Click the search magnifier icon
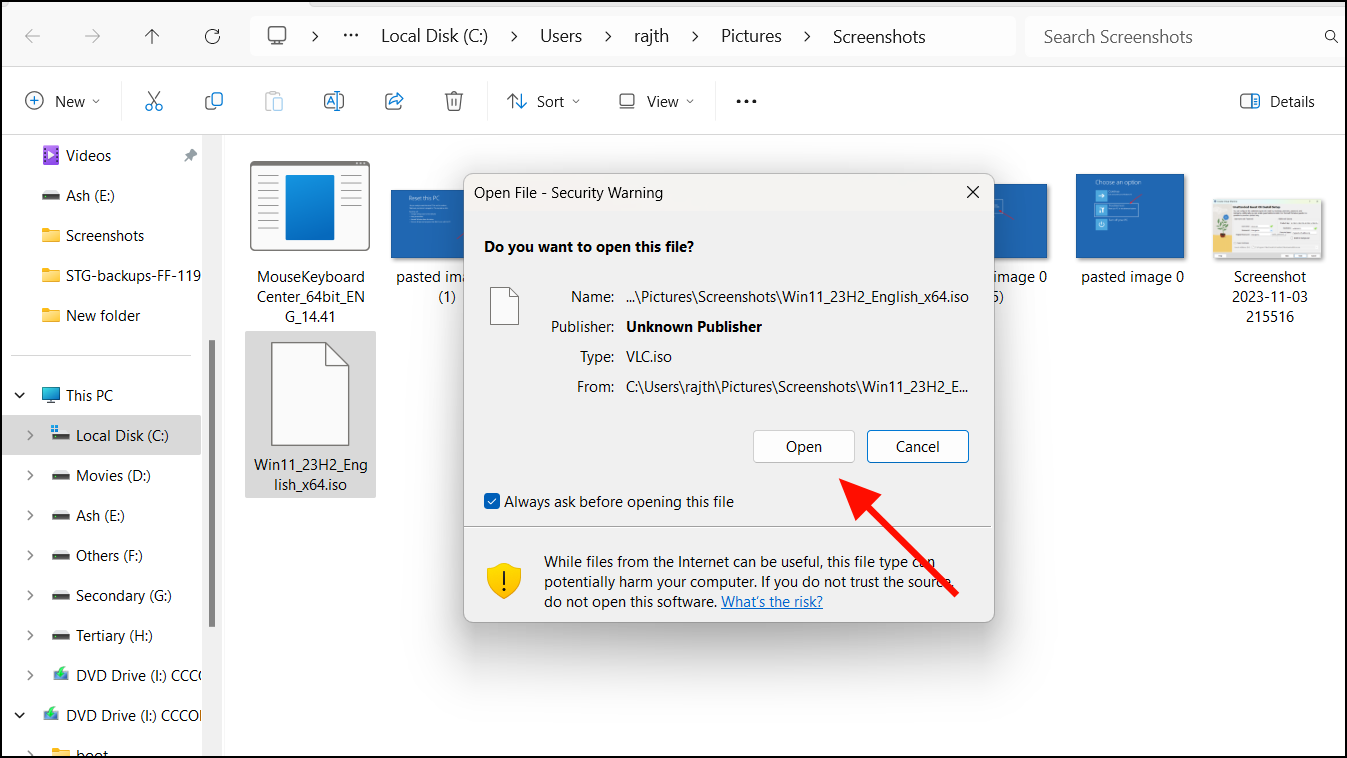1347x758 pixels. pos(1331,36)
